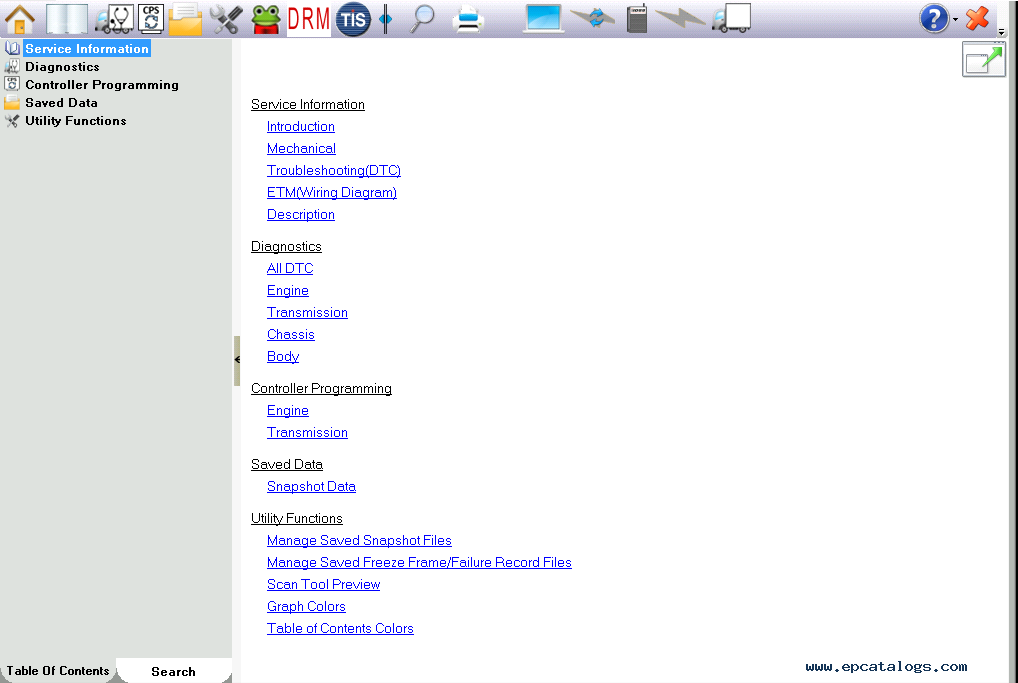This screenshot has width=1018, height=683.
Task: Open the Troubleshooting(DTC) link
Action: tap(334, 171)
